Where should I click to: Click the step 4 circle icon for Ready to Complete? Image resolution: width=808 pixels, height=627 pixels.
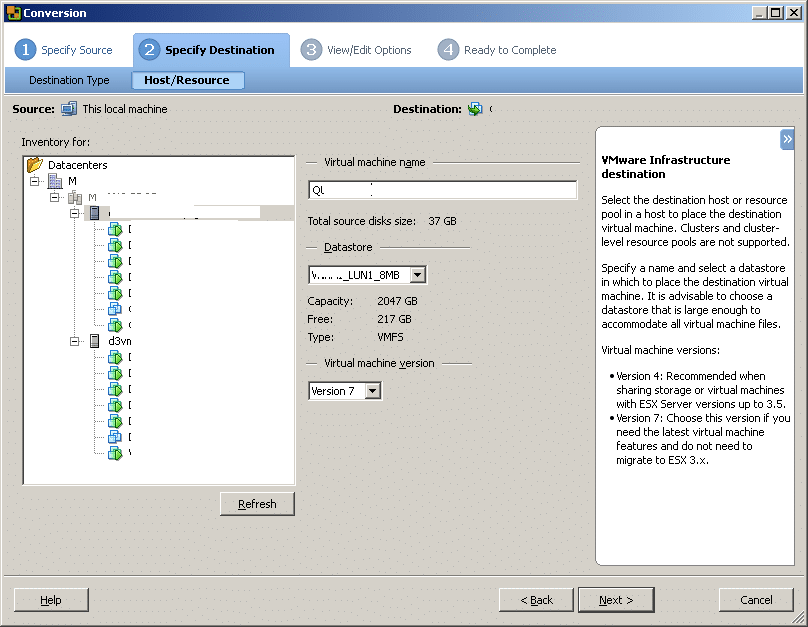tap(448, 50)
